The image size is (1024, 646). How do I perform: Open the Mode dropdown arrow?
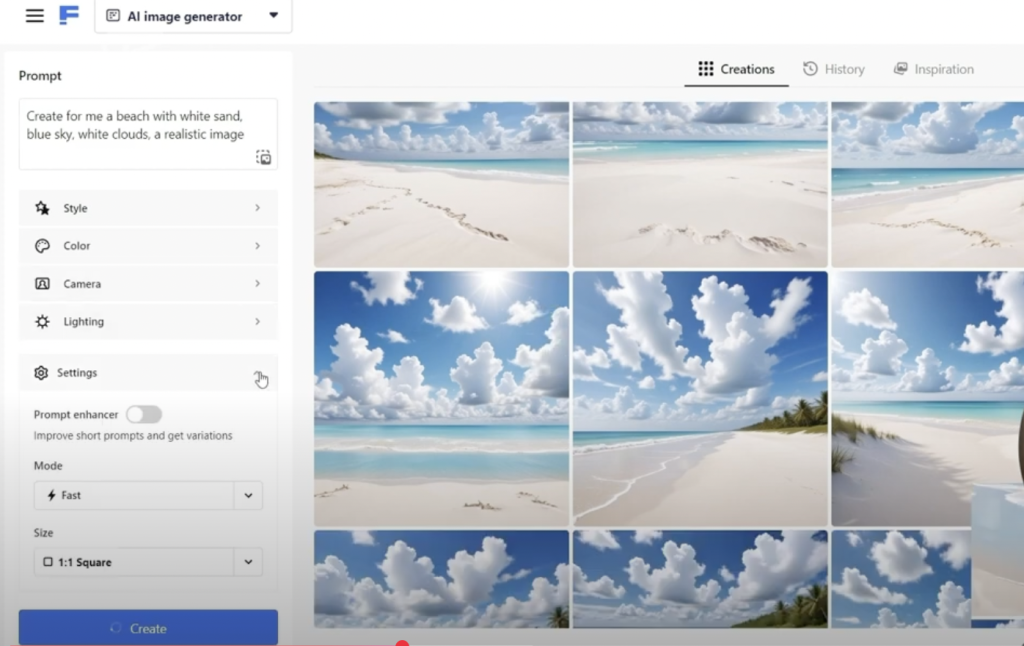(248, 495)
